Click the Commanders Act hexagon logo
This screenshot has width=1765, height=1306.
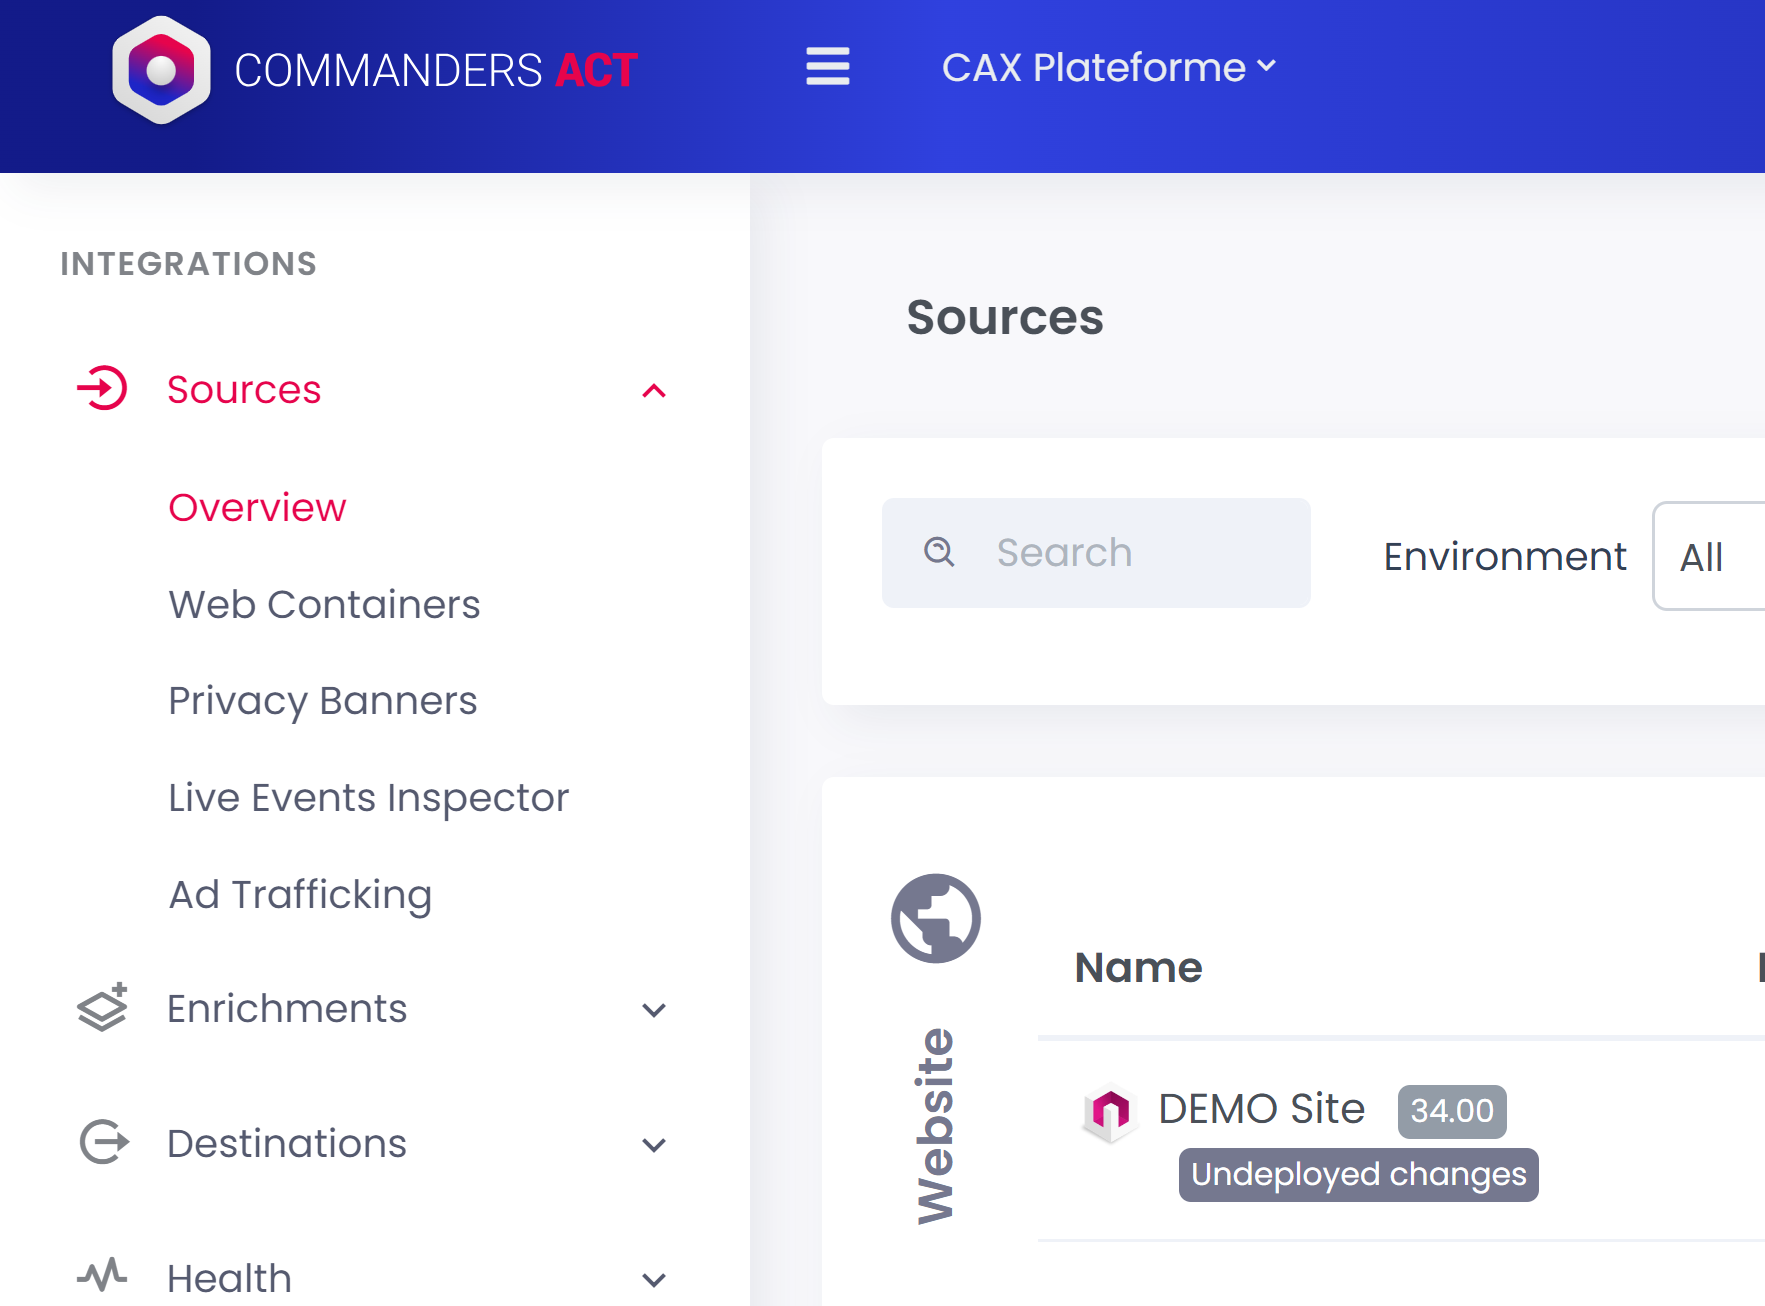point(161,70)
